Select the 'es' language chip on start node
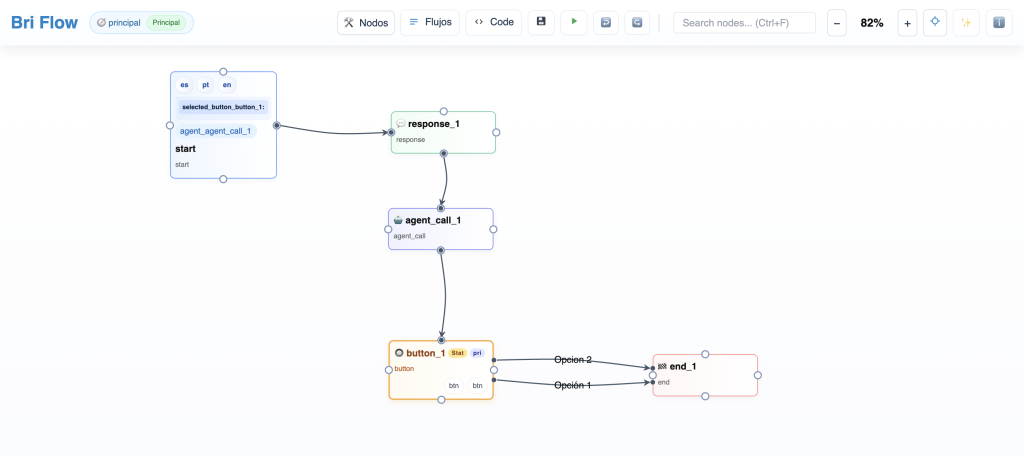 [x=184, y=85]
